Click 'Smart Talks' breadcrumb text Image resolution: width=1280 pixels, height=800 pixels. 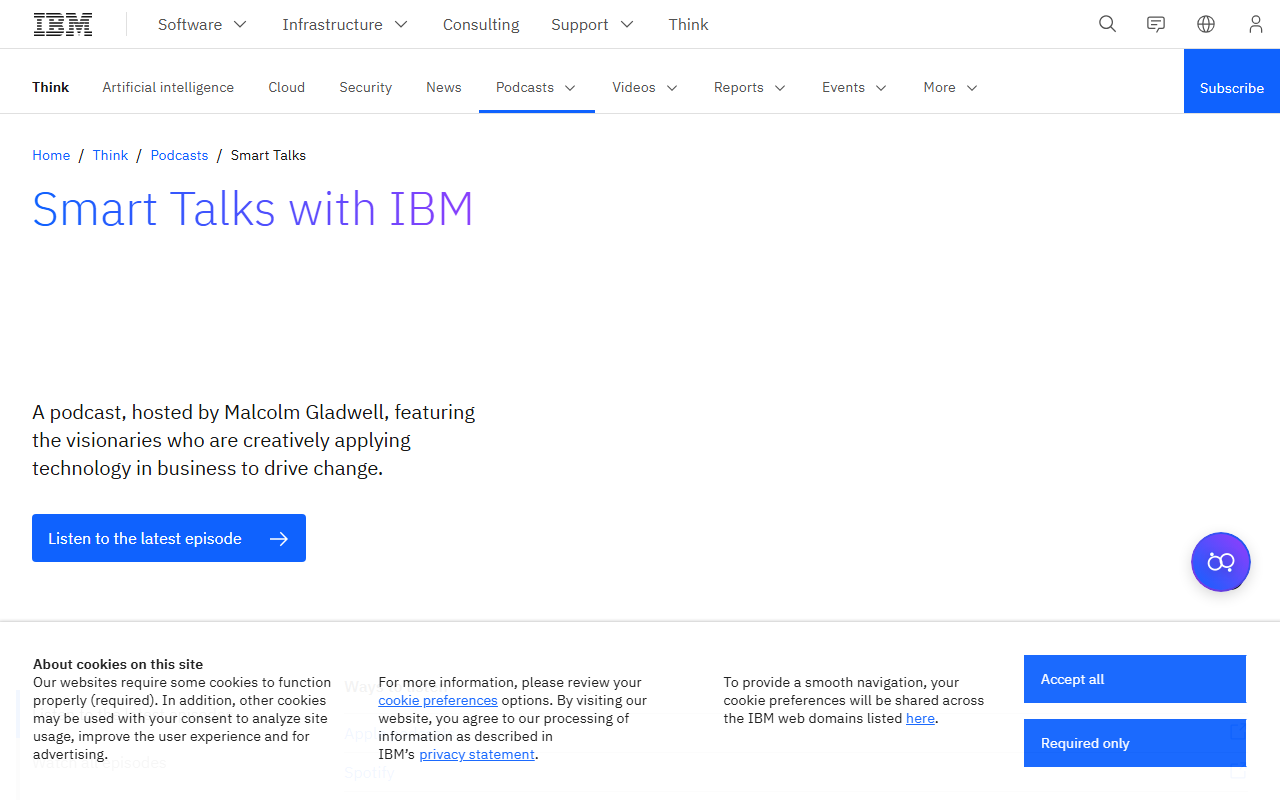268,155
